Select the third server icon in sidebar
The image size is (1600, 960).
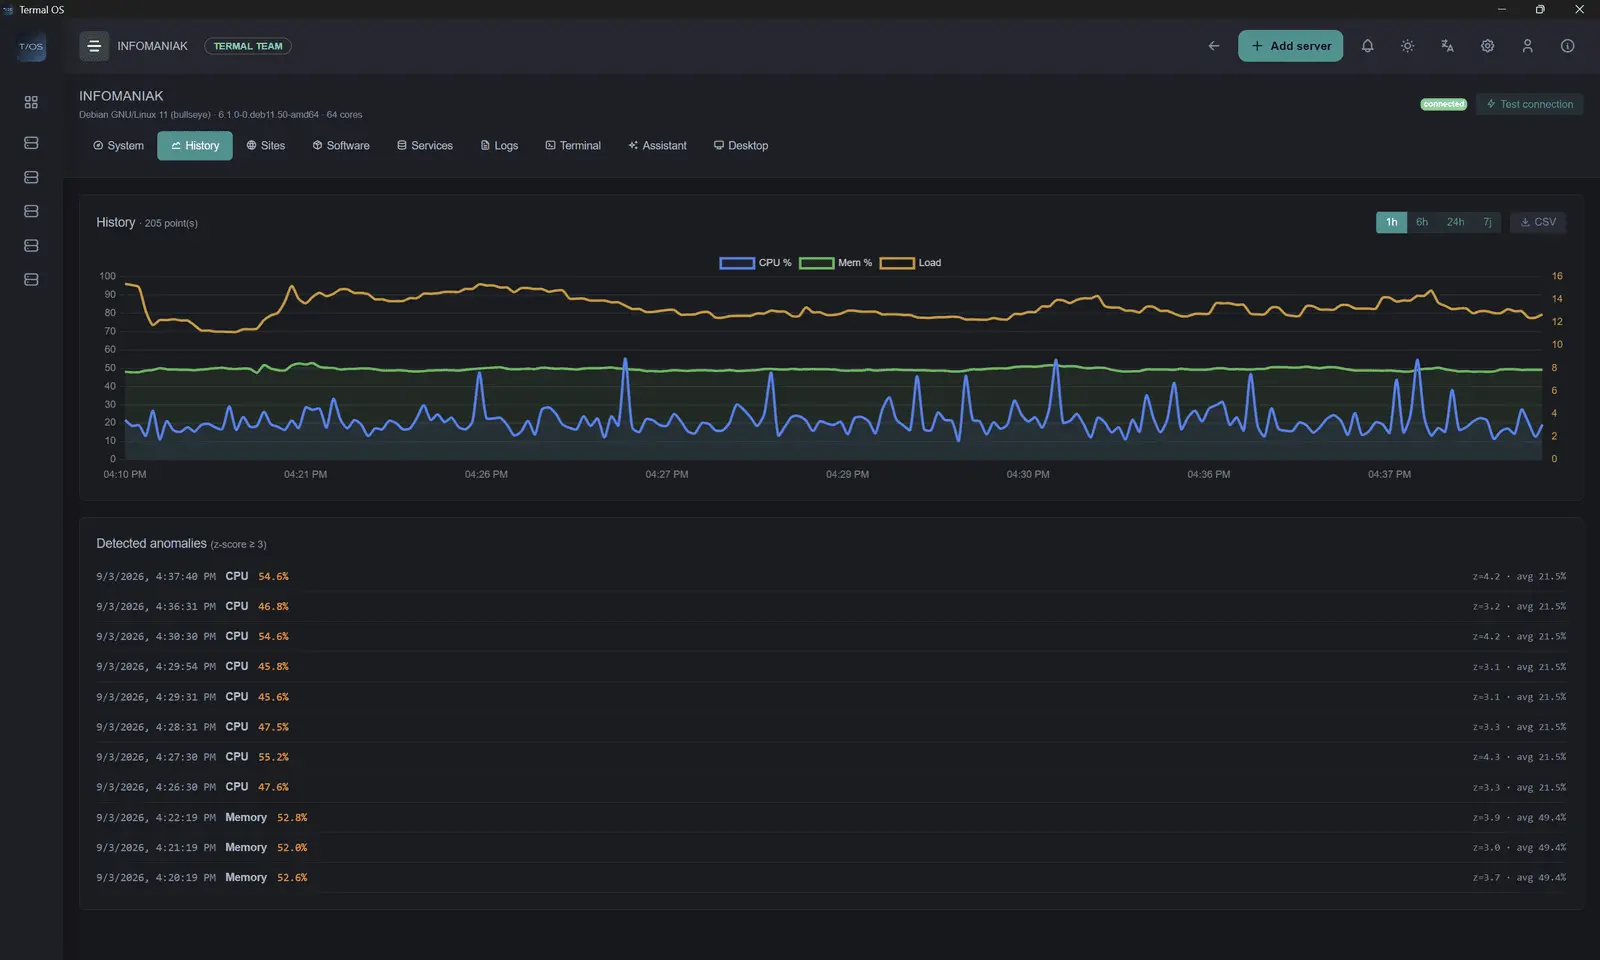coord(31,211)
